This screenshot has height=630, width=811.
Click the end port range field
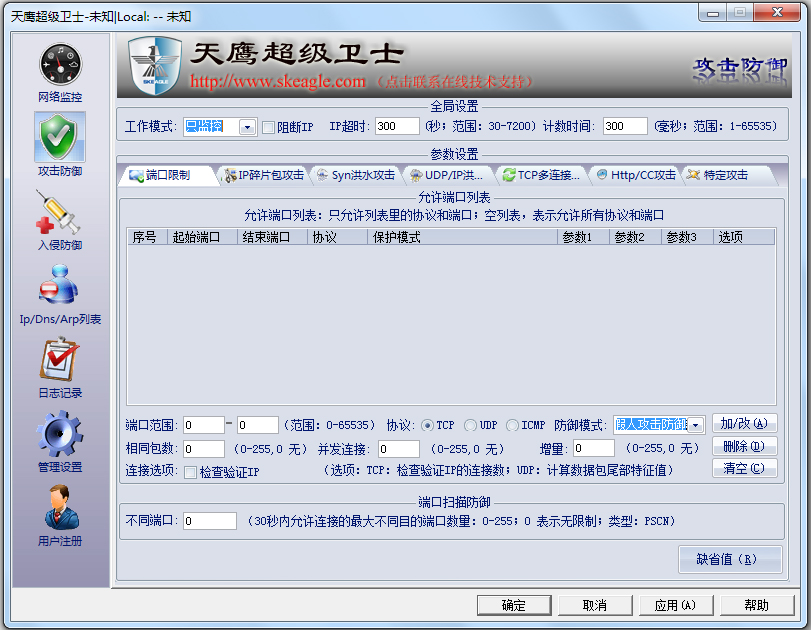pos(258,425)
